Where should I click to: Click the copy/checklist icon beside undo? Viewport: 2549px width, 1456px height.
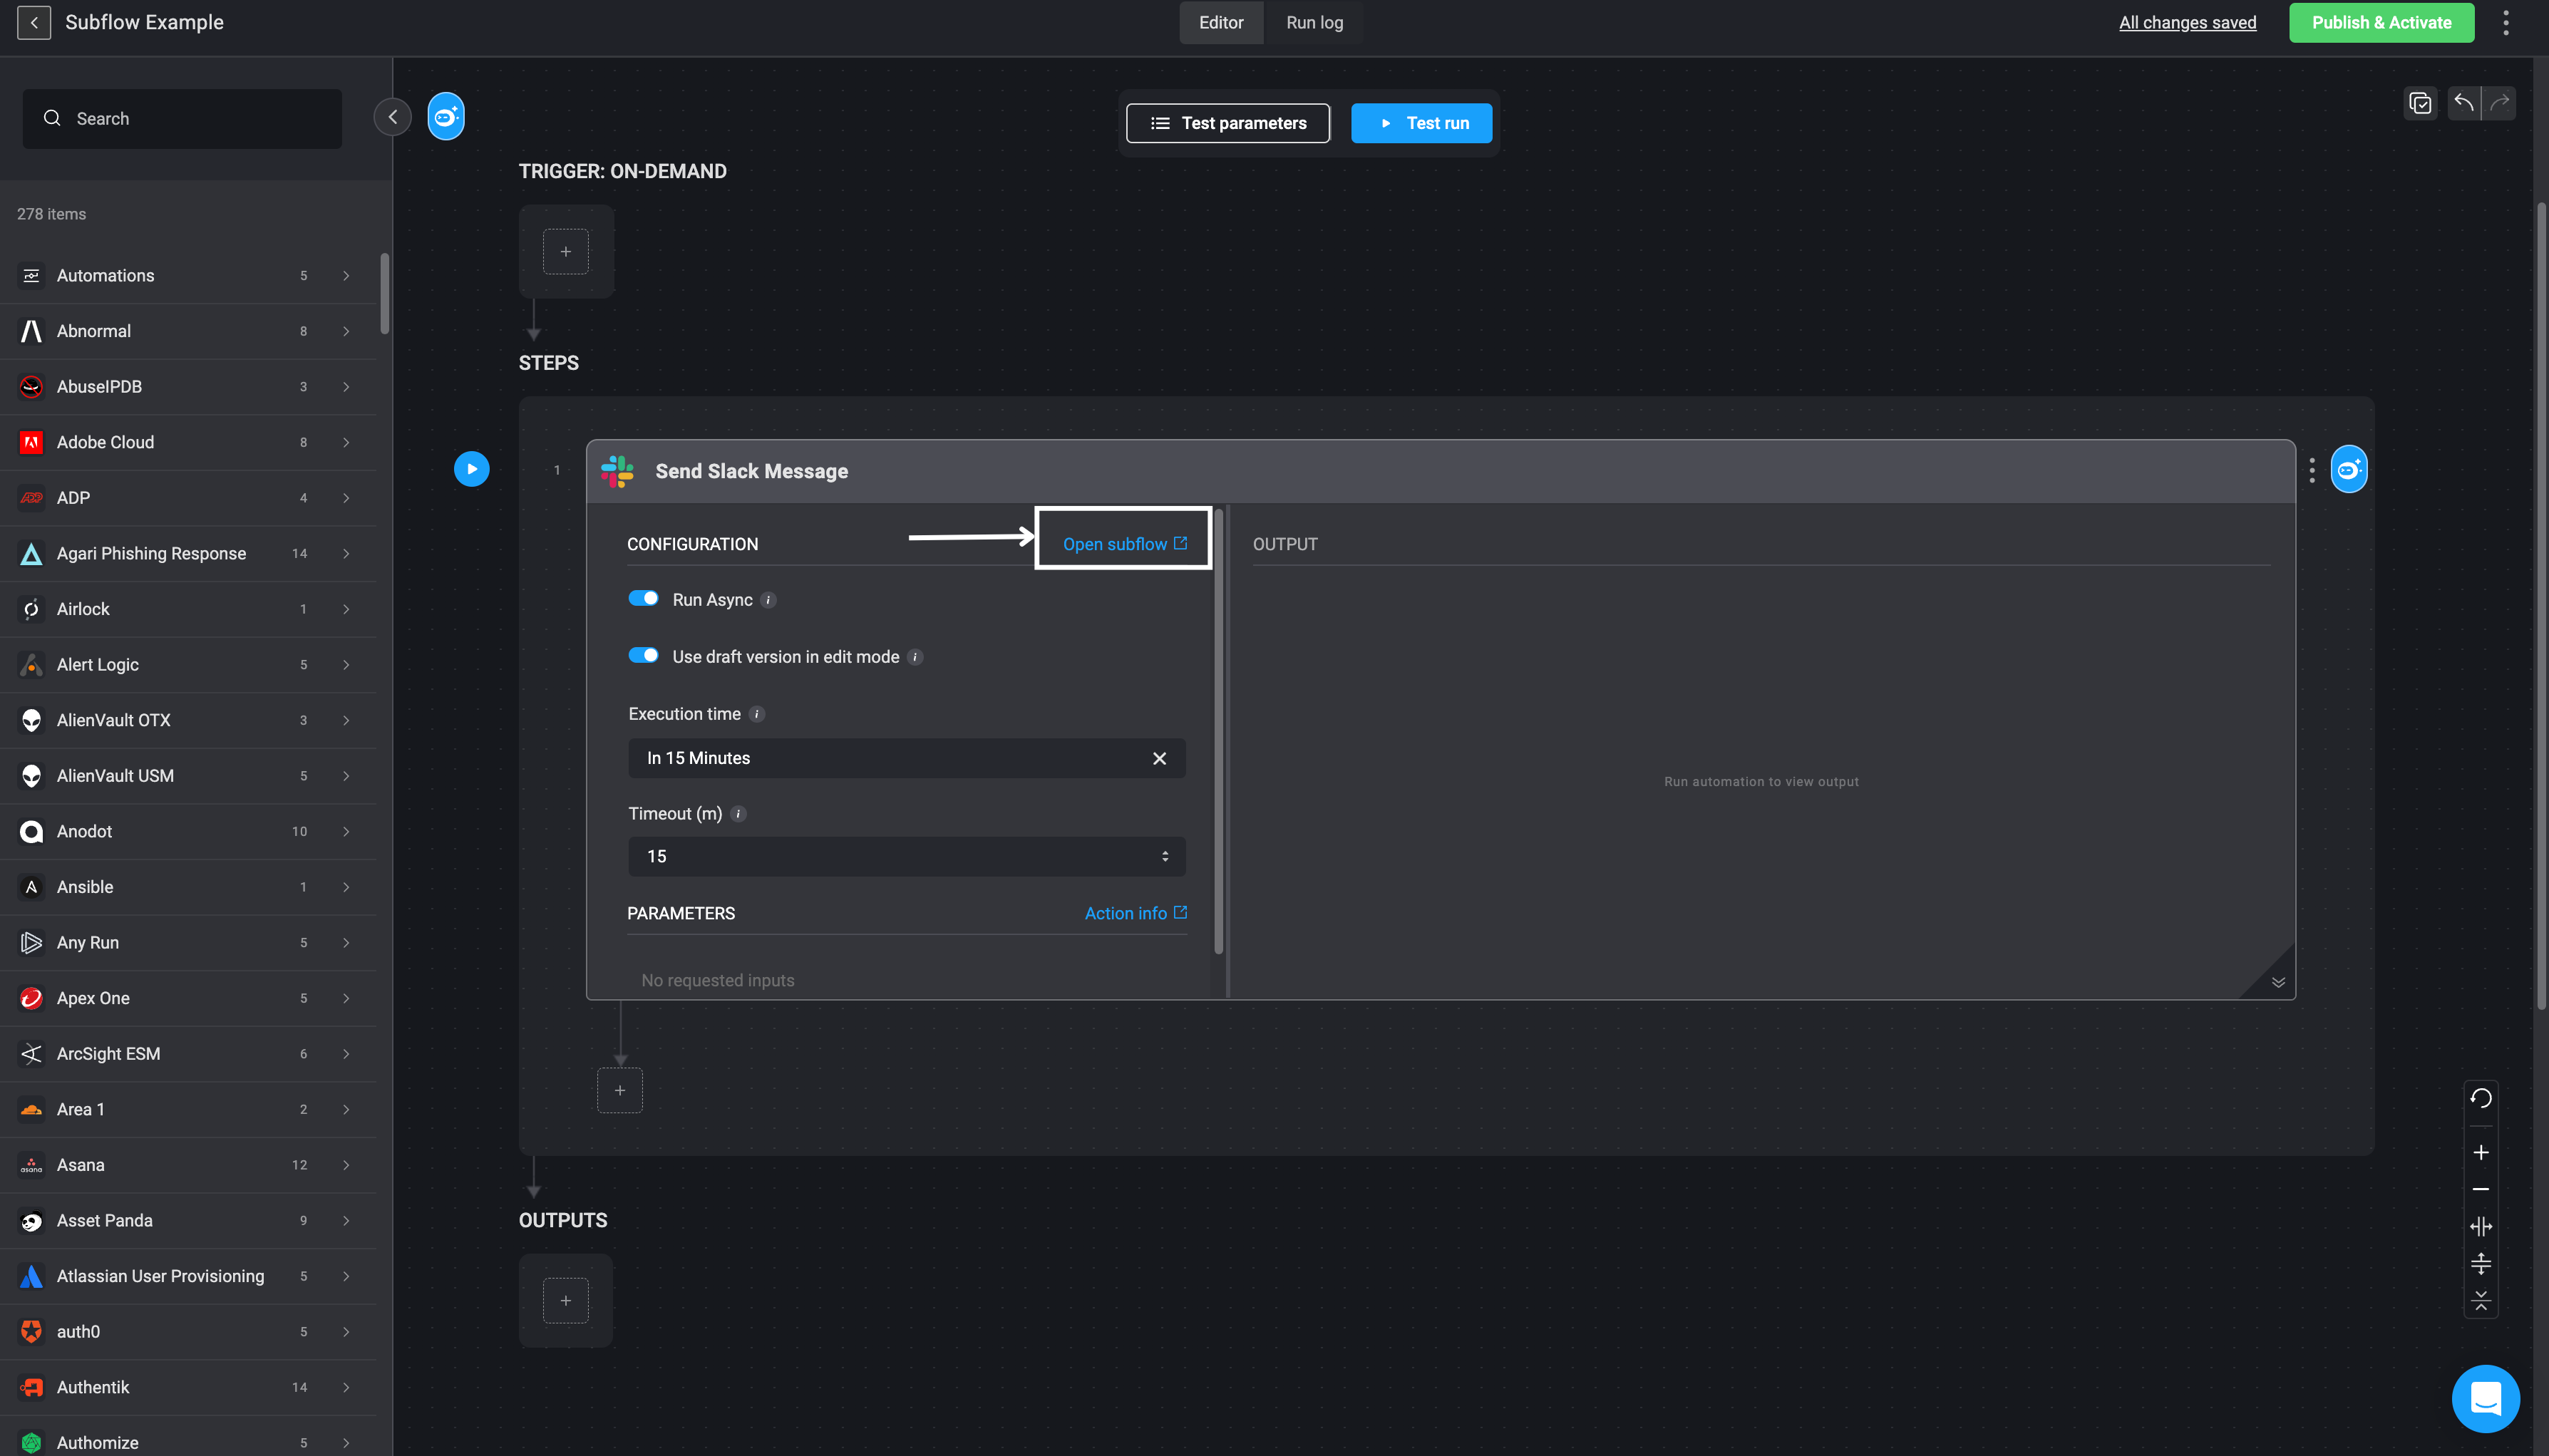[x=2420, y=102]
